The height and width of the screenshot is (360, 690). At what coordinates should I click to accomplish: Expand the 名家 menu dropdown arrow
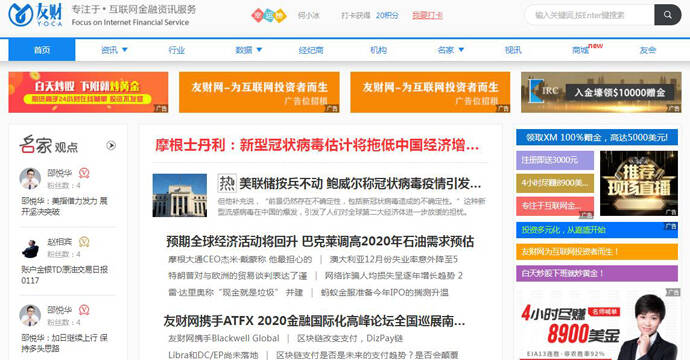(x=461, y=50)
